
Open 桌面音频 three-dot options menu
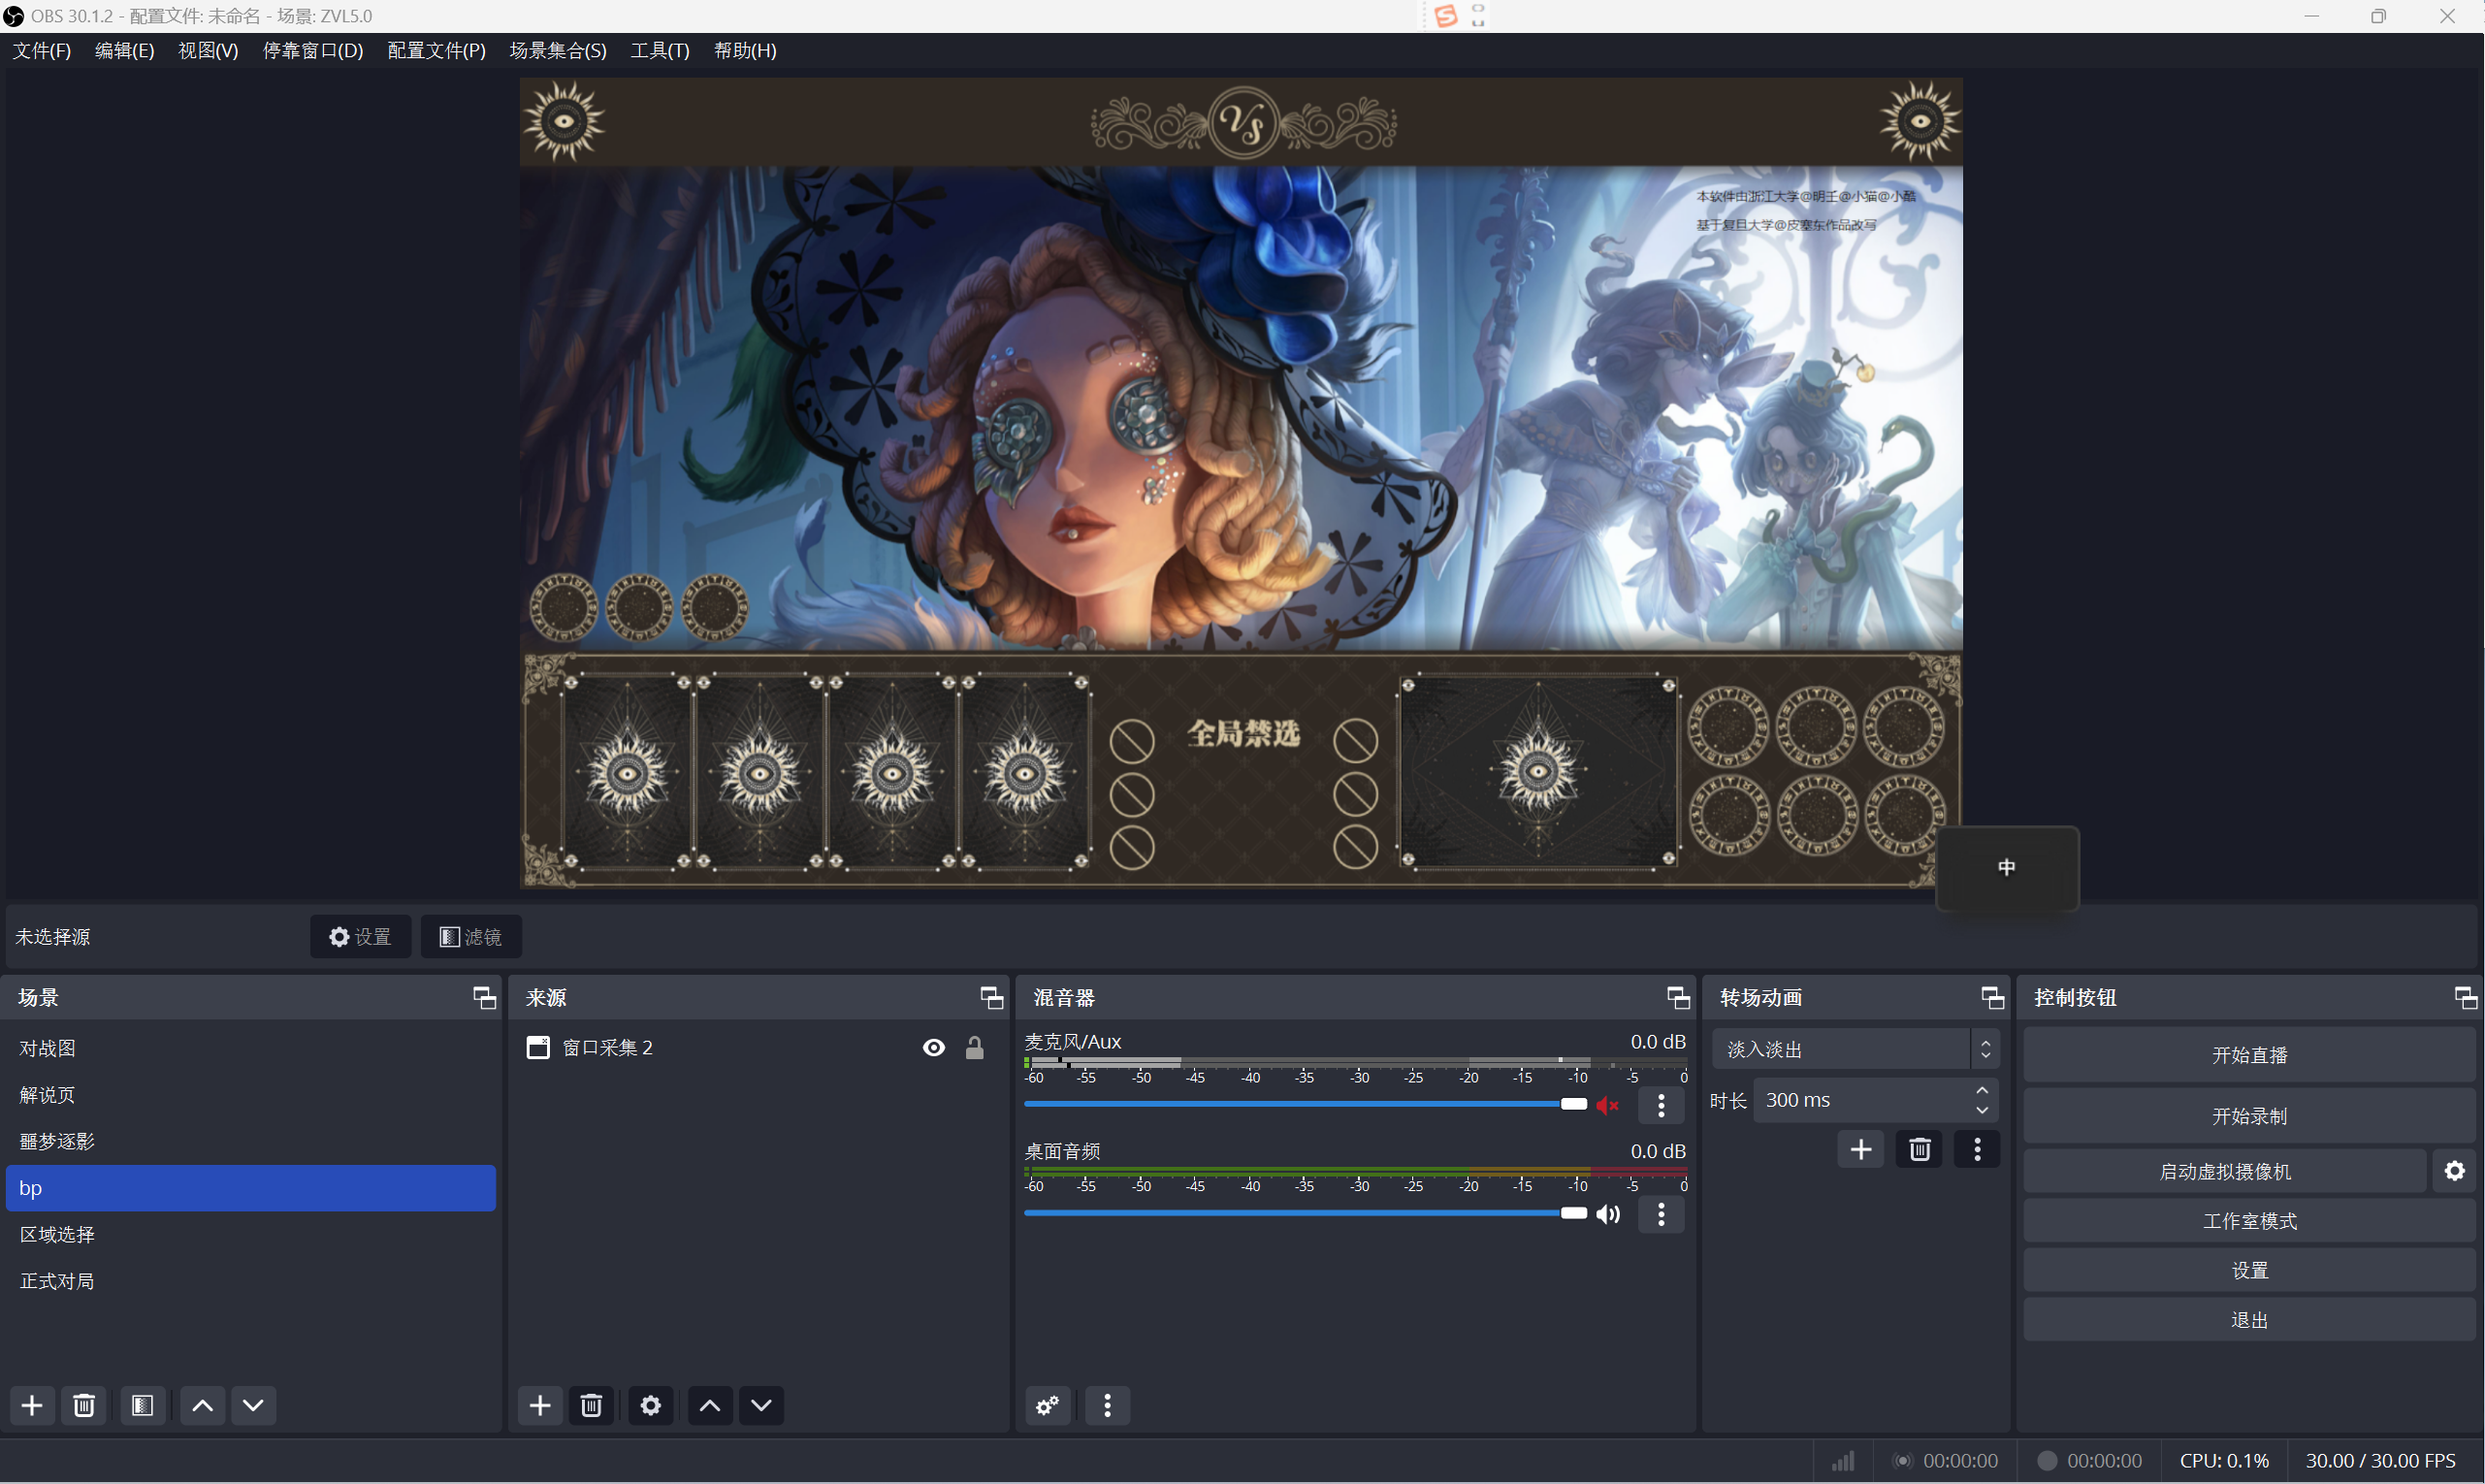[x=1662, y=1214]
